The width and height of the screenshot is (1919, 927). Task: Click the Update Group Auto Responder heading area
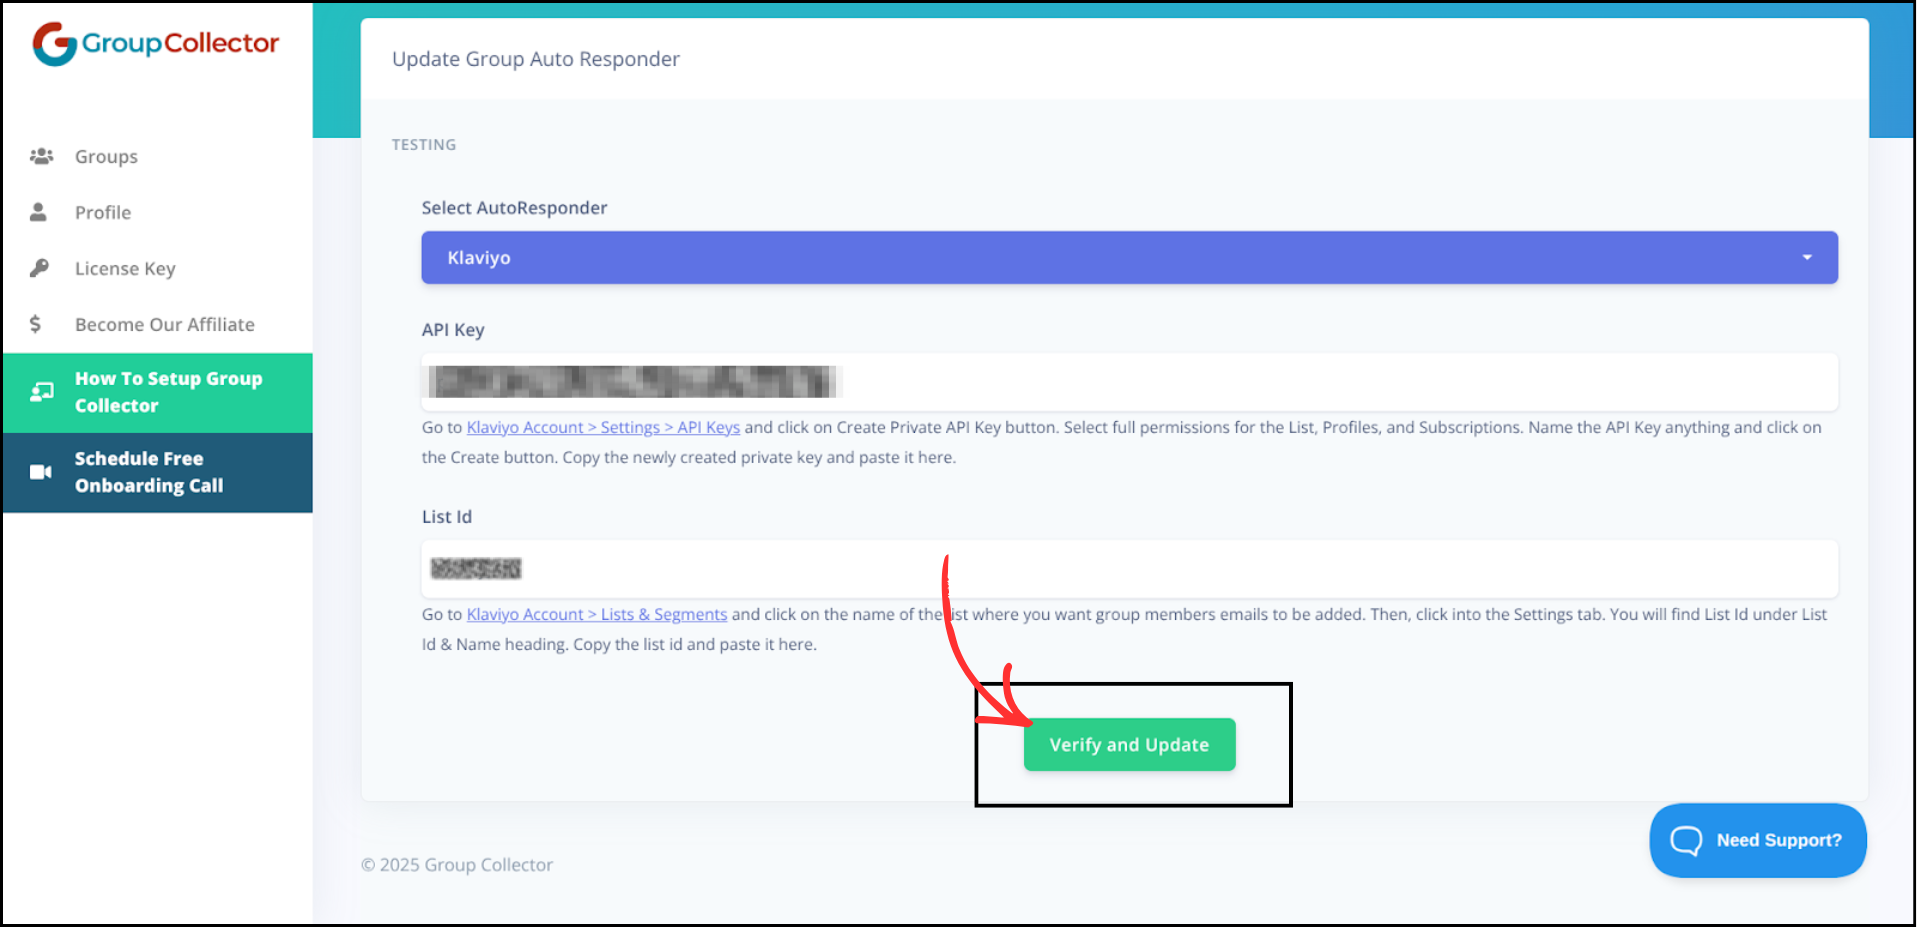click(x=536, y=59)
